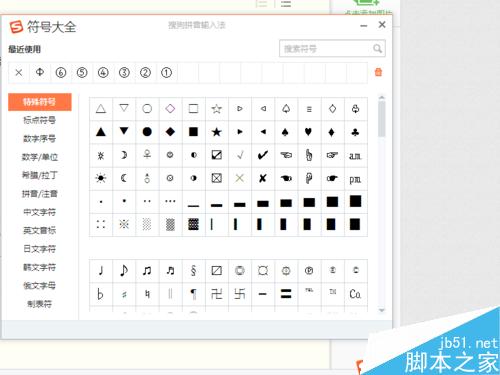The width and height of the screenshot is (500, 375).
Task: Minimize the 符号大全 window
Action: [x=364, y=25]
